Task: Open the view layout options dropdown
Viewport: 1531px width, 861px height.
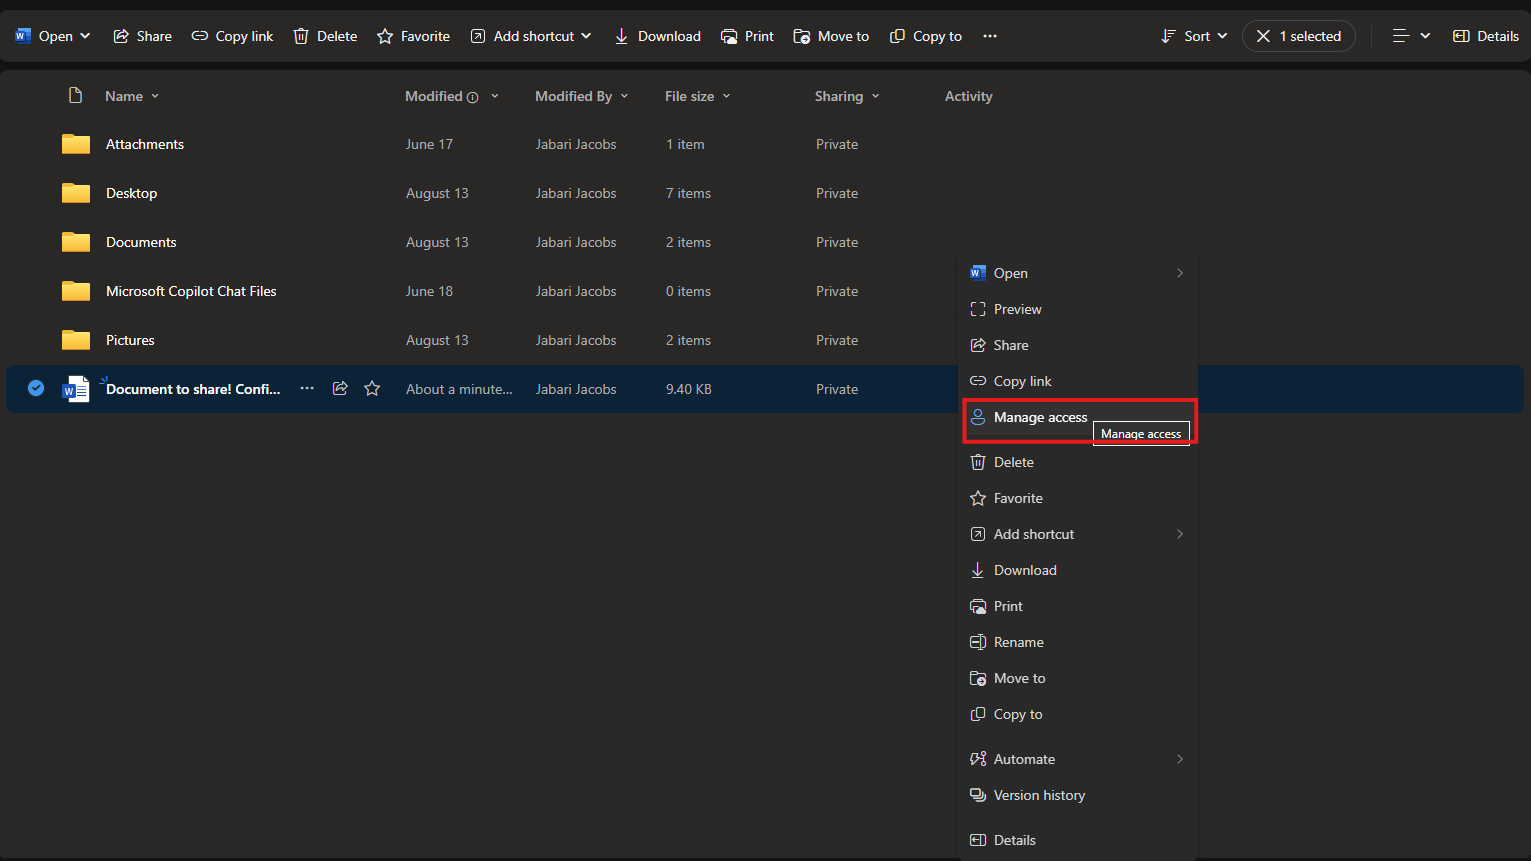Action: tap(1411, 36)
